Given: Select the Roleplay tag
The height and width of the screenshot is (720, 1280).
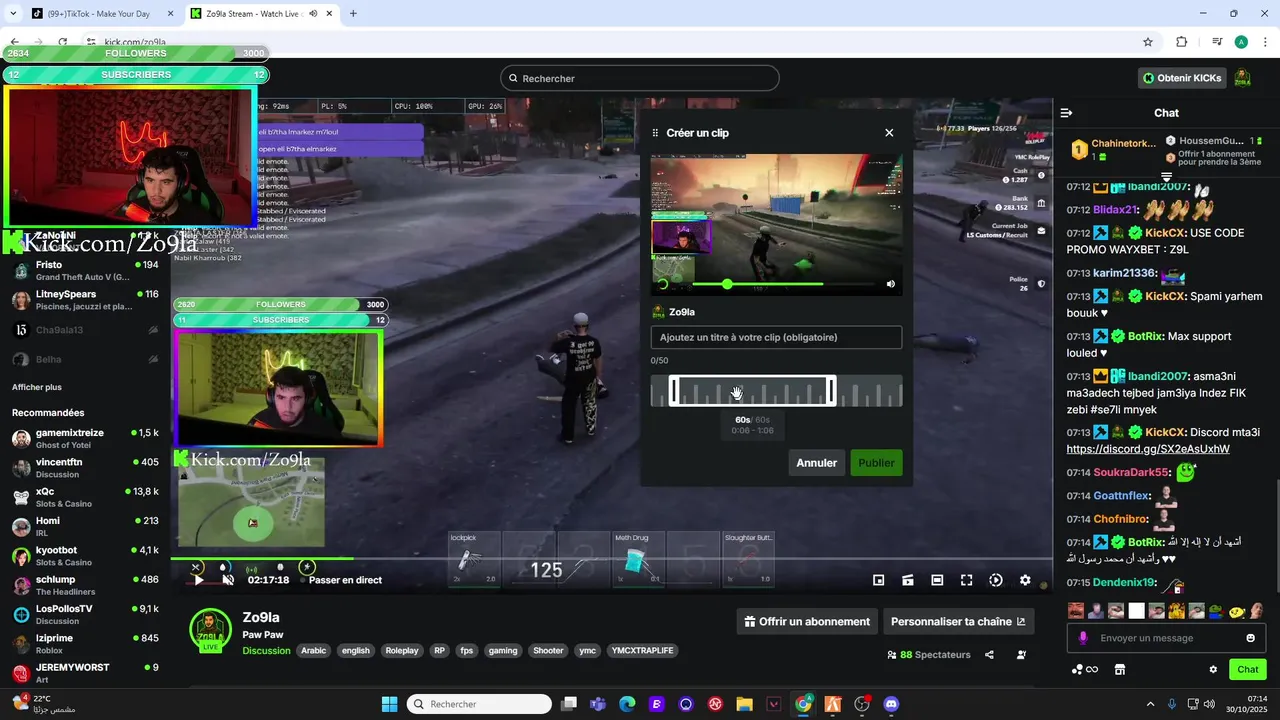Looking at the screenshot, I should [402, 650].
